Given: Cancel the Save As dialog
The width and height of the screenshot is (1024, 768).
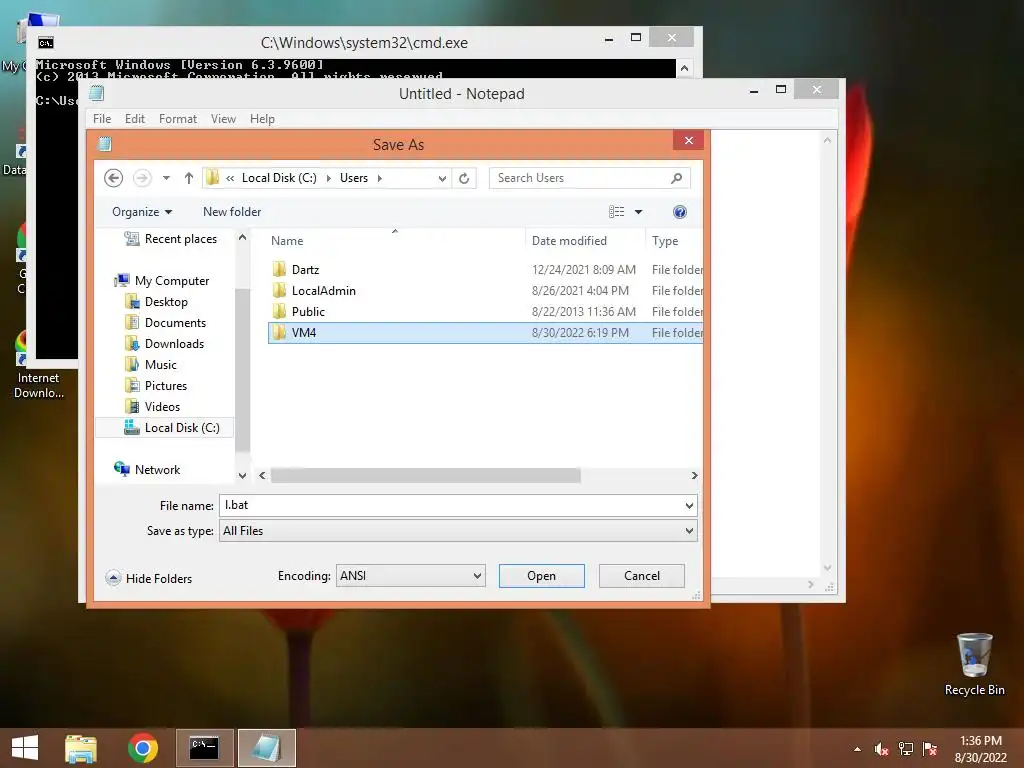Looking at the screenshot, I should pyautogui.click(x=641, y=575).
